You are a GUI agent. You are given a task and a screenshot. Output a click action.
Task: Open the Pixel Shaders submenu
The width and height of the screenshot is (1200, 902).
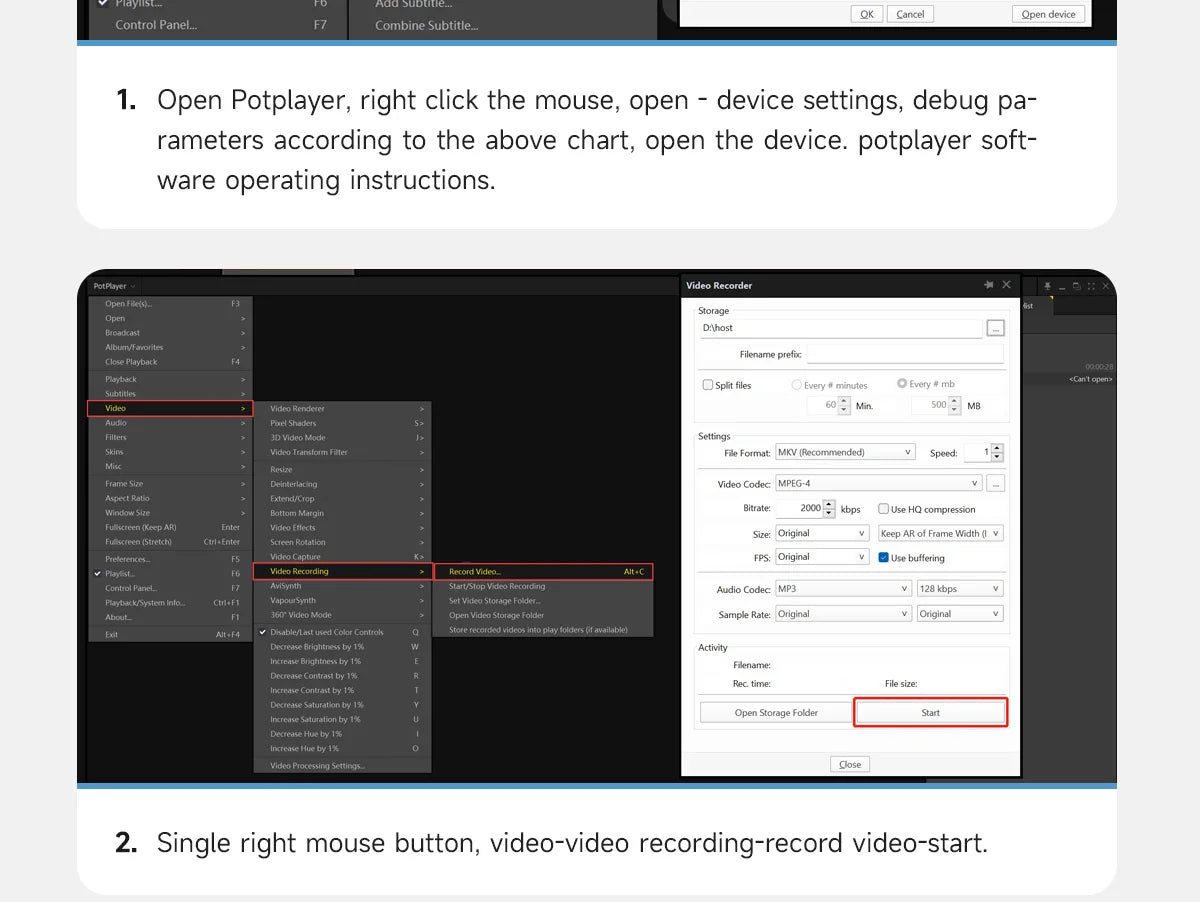tap(342, 423)
